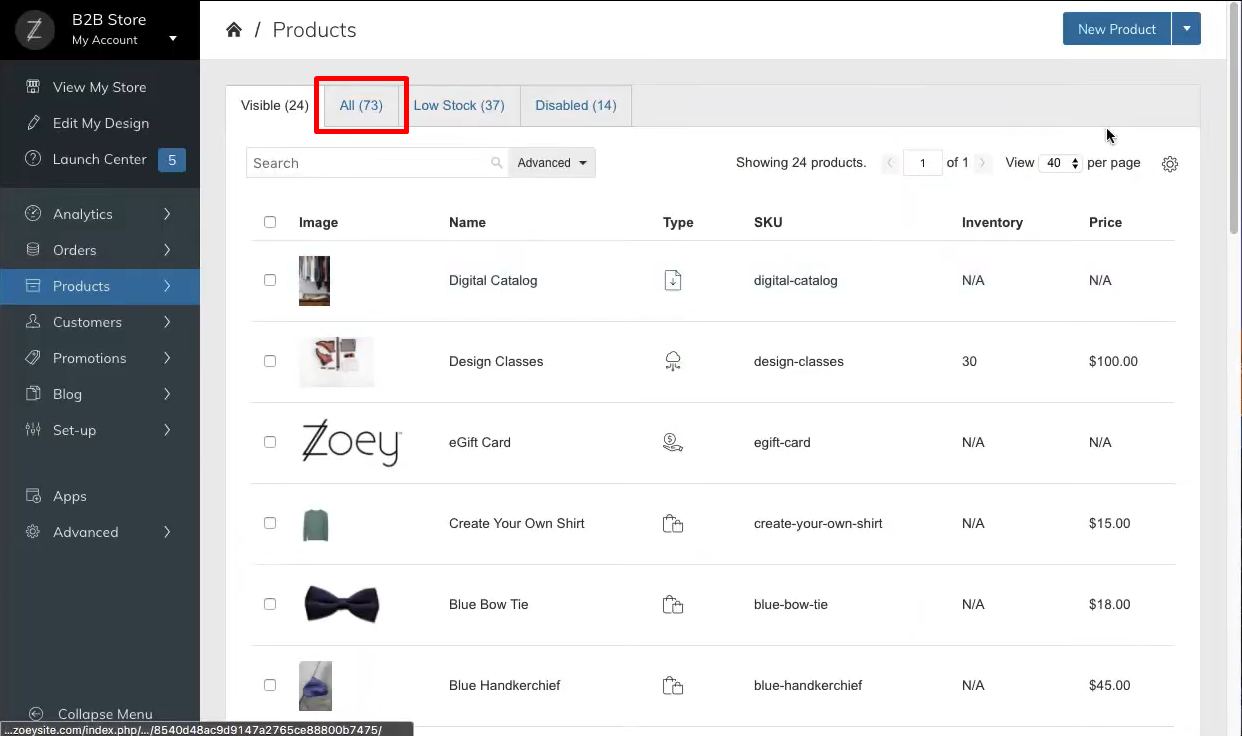Open the New Product dropdown arrow
1242x736 pixels.
[1187, 28]
